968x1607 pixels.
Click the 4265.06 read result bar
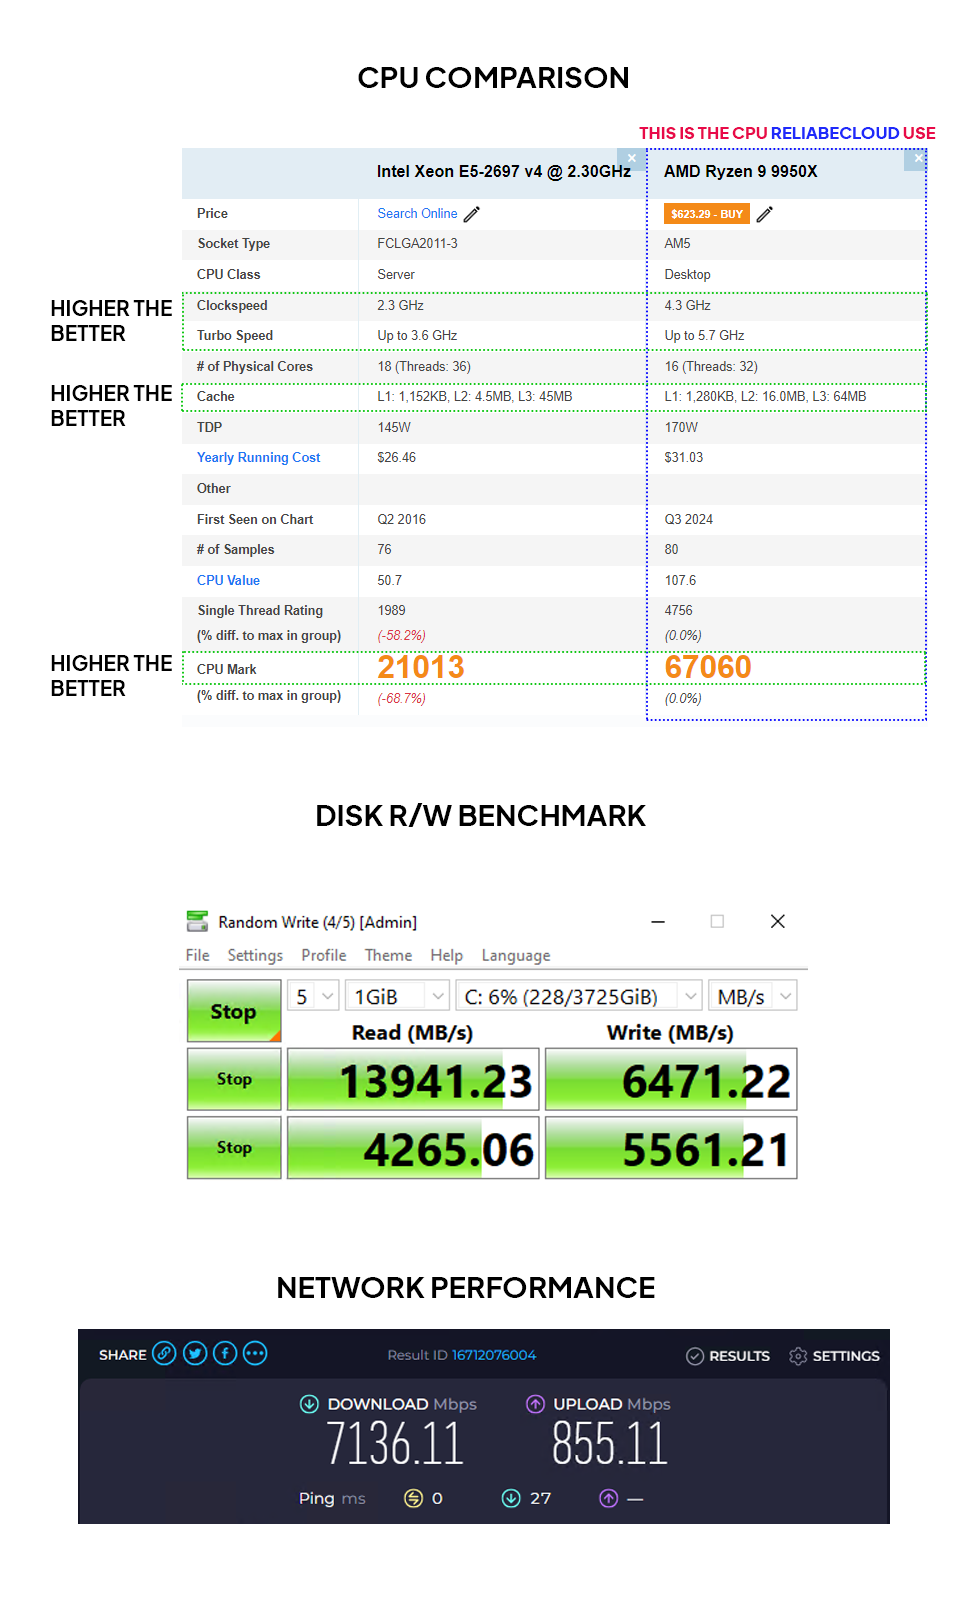click(413, 1148)
